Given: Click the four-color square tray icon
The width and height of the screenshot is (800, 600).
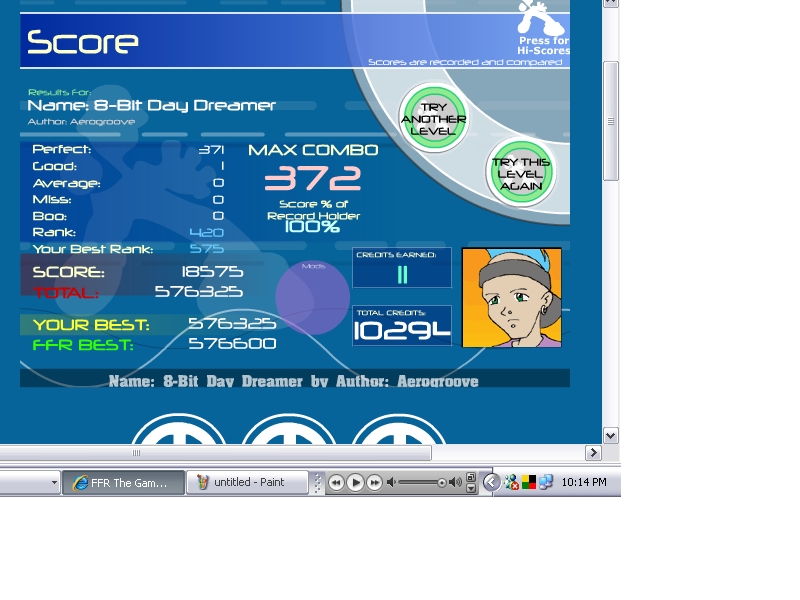Looking at the screenshot, I should (529, 482).
